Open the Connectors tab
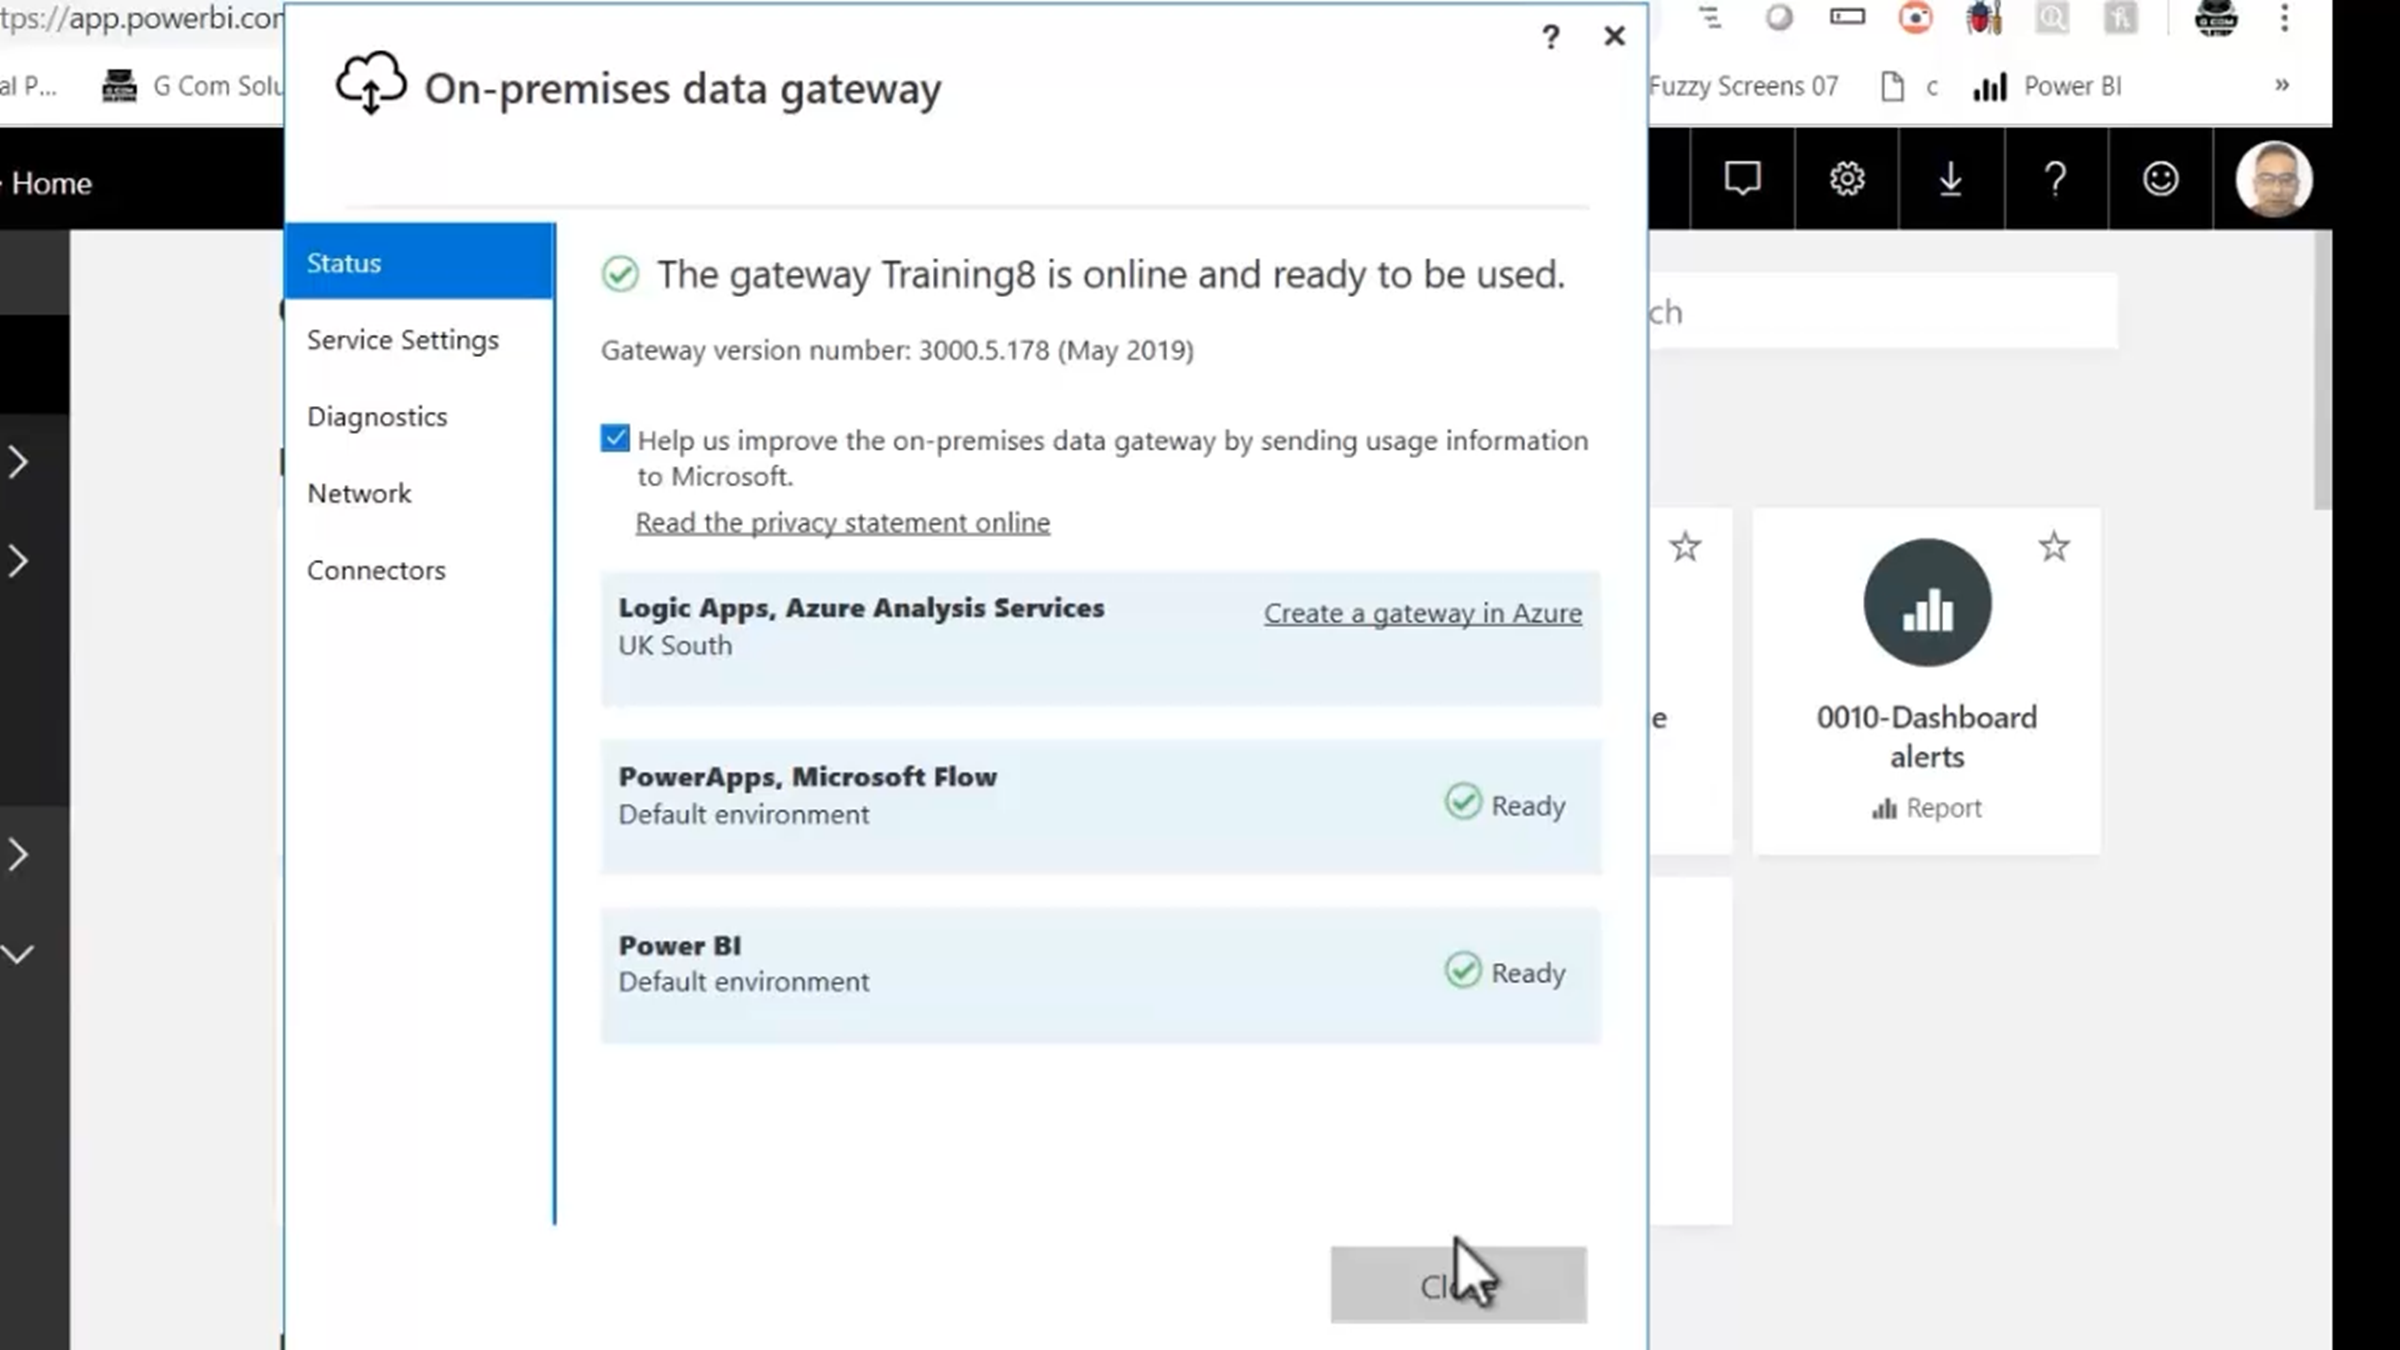 (376, 571)
